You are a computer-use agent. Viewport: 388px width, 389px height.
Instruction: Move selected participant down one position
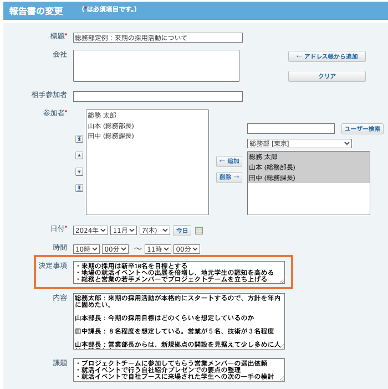(79, 172)
